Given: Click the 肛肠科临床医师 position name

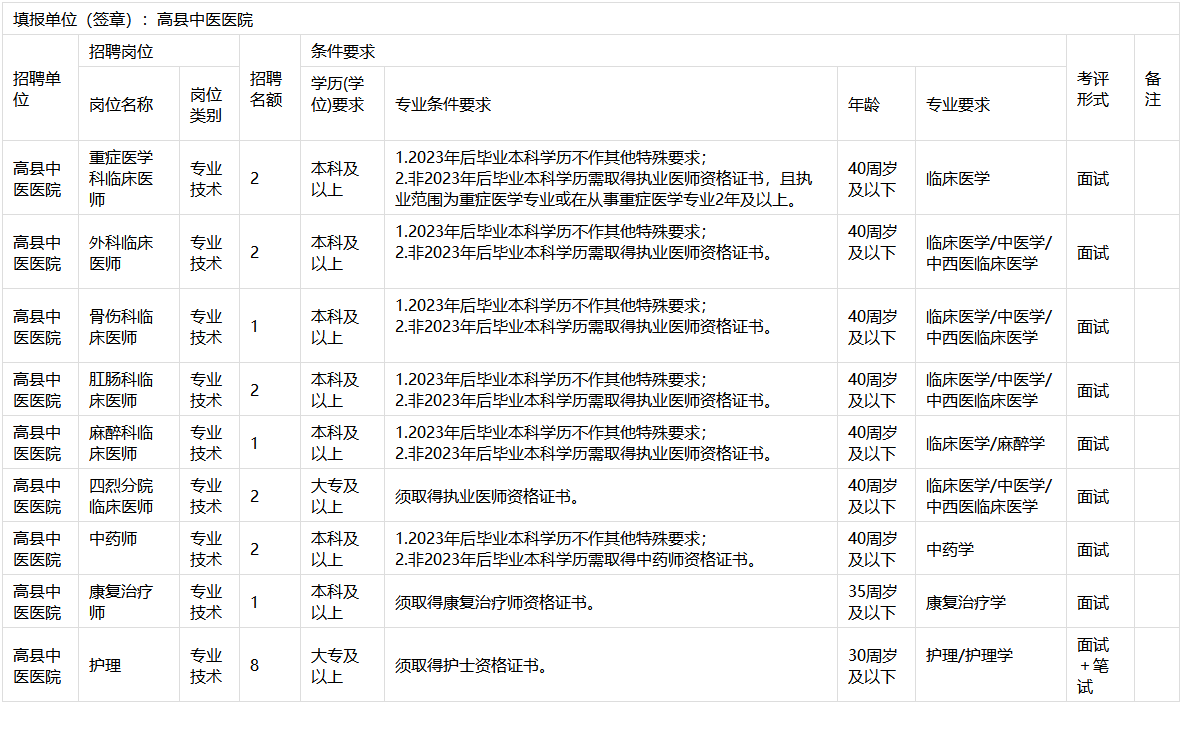Looking at the screenshot, I should coord(122,390).
